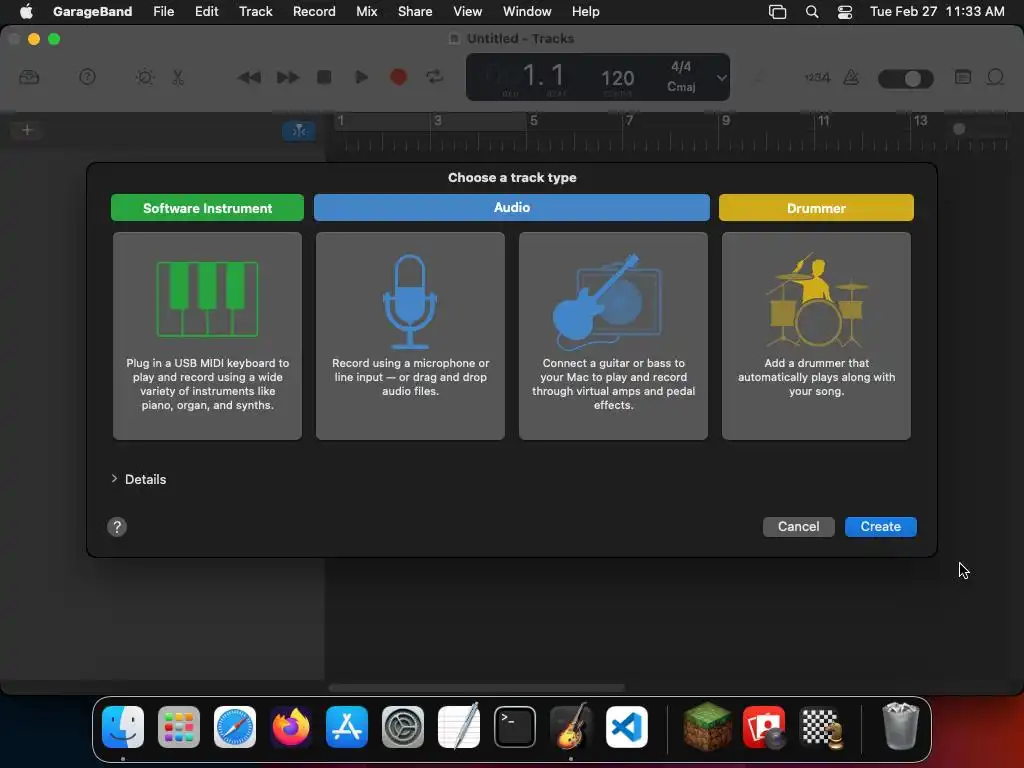This screenshot has height=768, width=1024.
Task: Click the Play transport button
Action: 361,77
